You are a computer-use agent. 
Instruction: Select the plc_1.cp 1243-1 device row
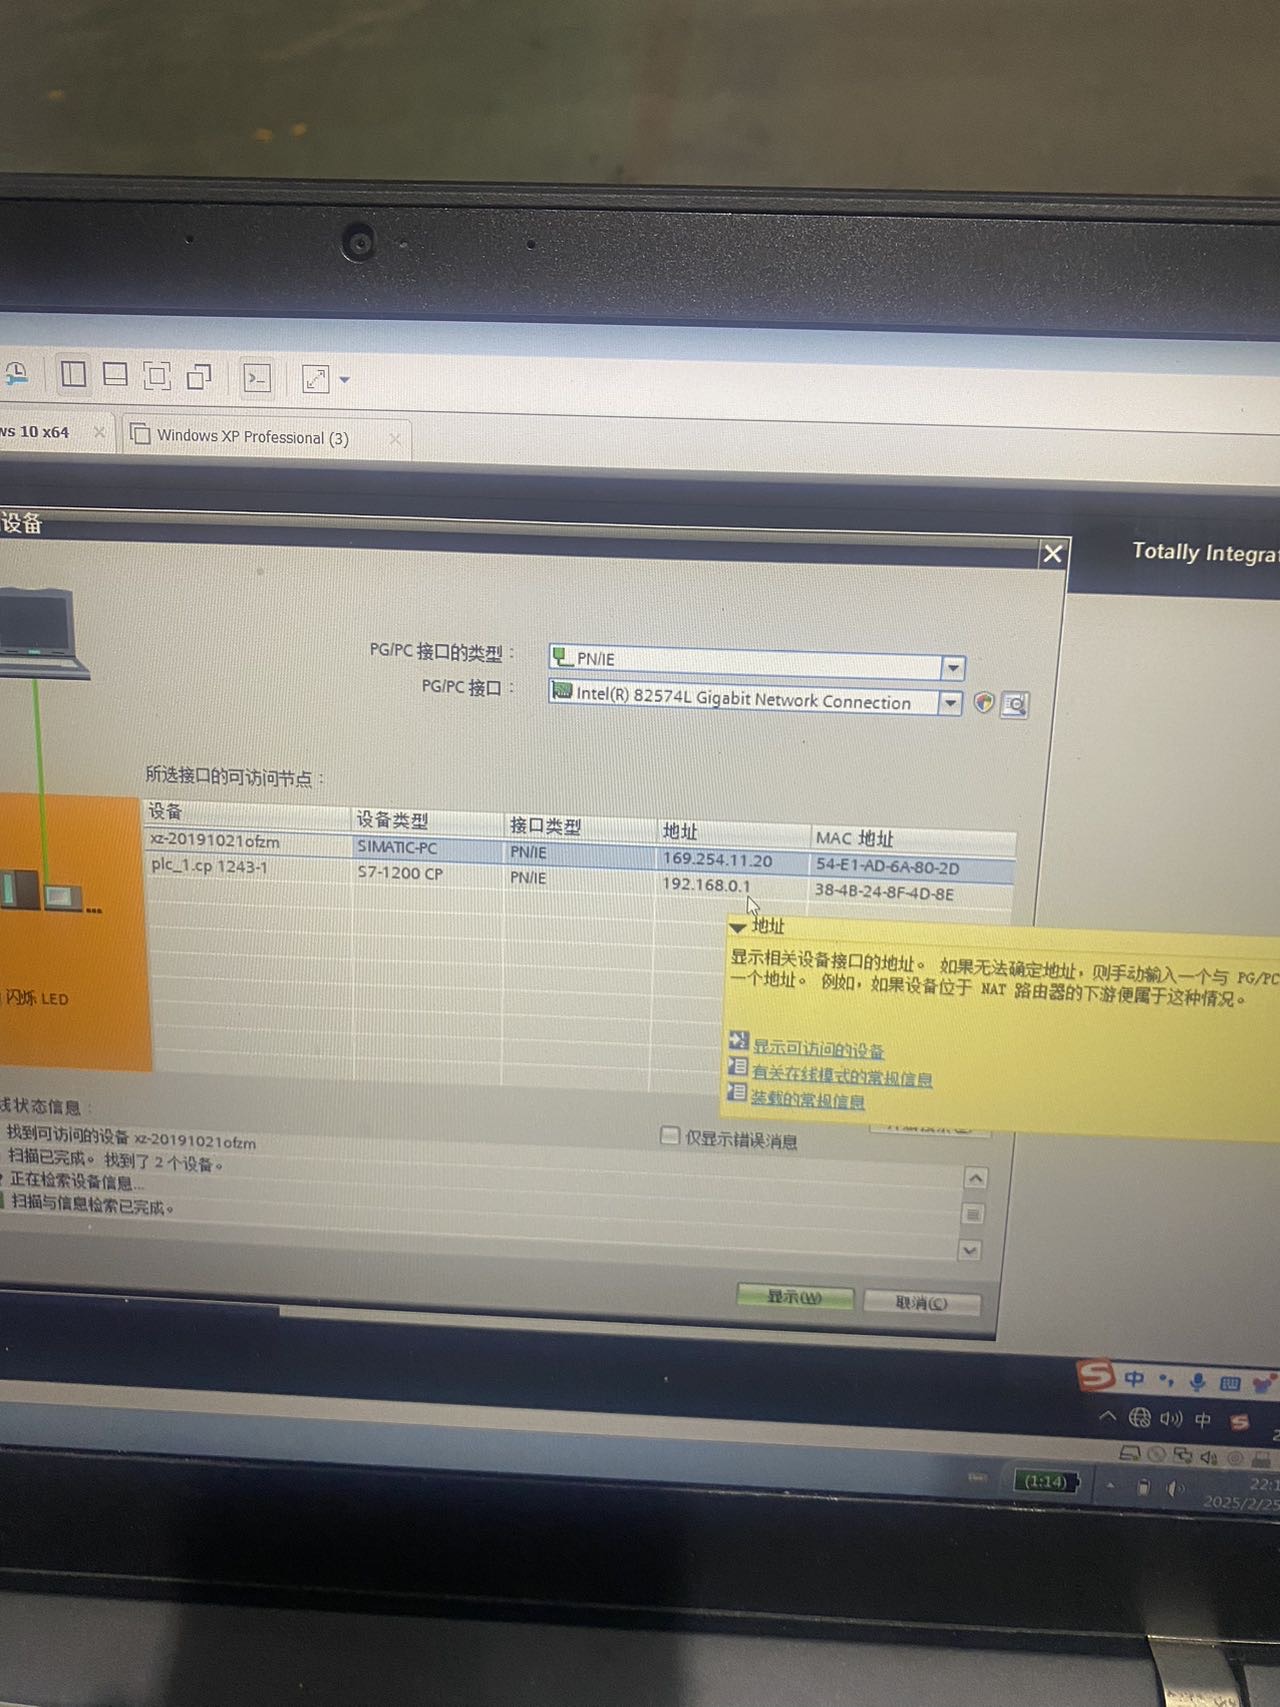click(x=580, y=879)
